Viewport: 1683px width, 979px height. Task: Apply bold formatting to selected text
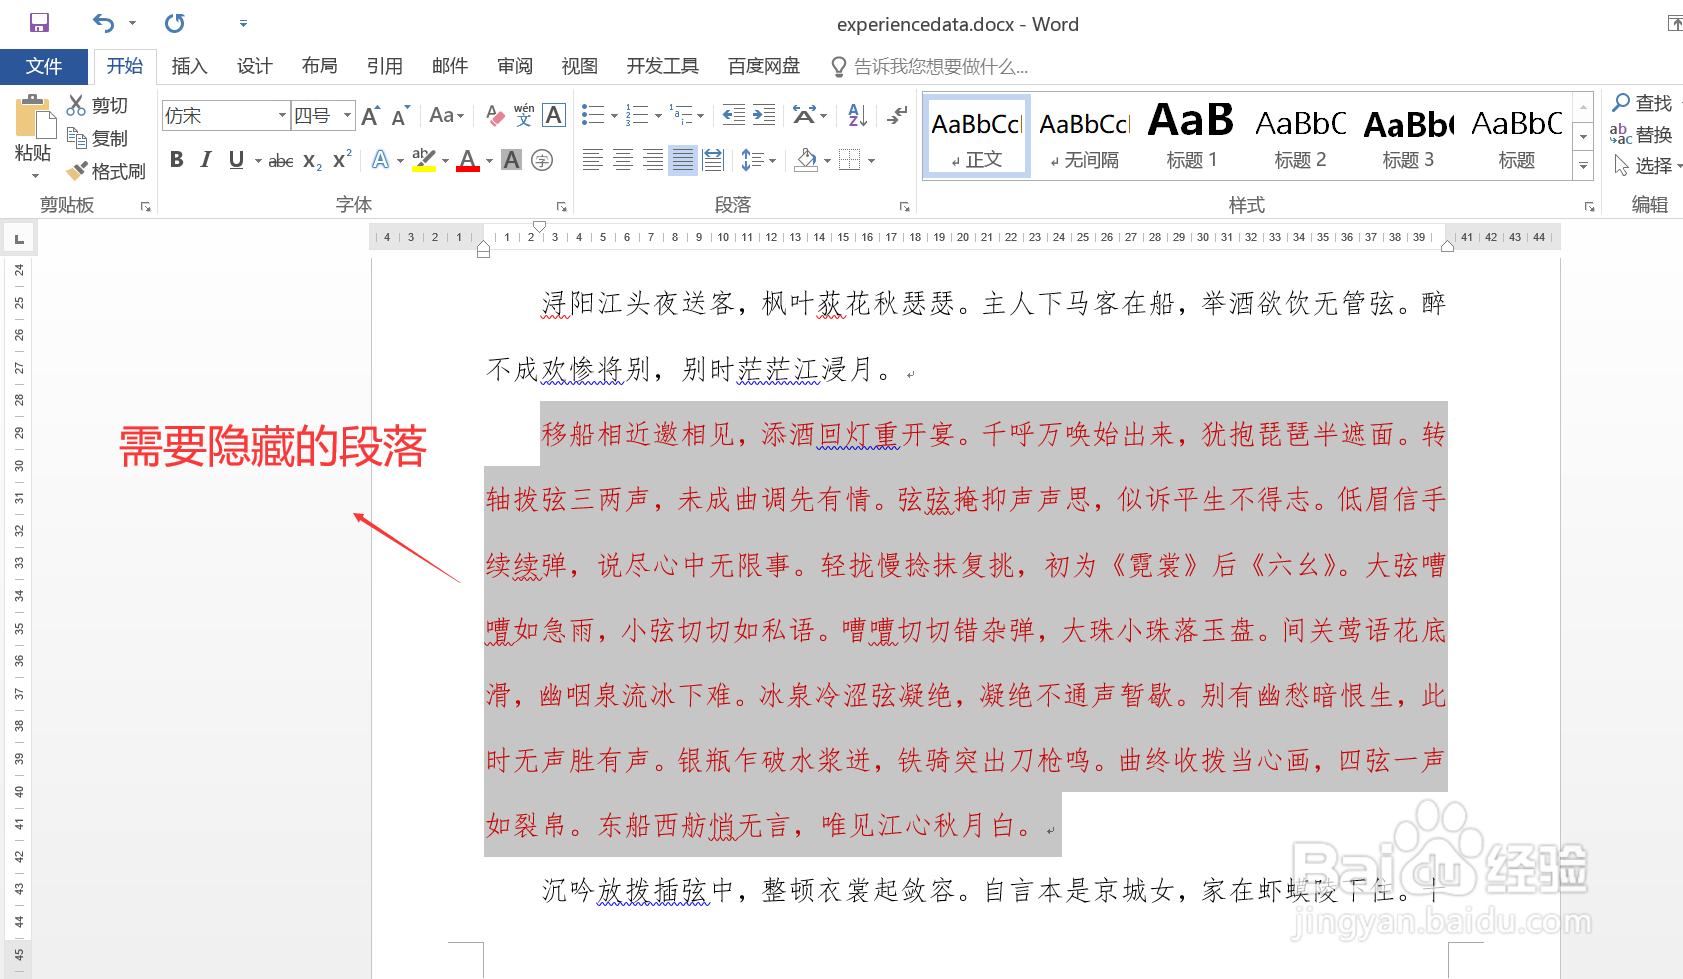click(x=177, y=159)
